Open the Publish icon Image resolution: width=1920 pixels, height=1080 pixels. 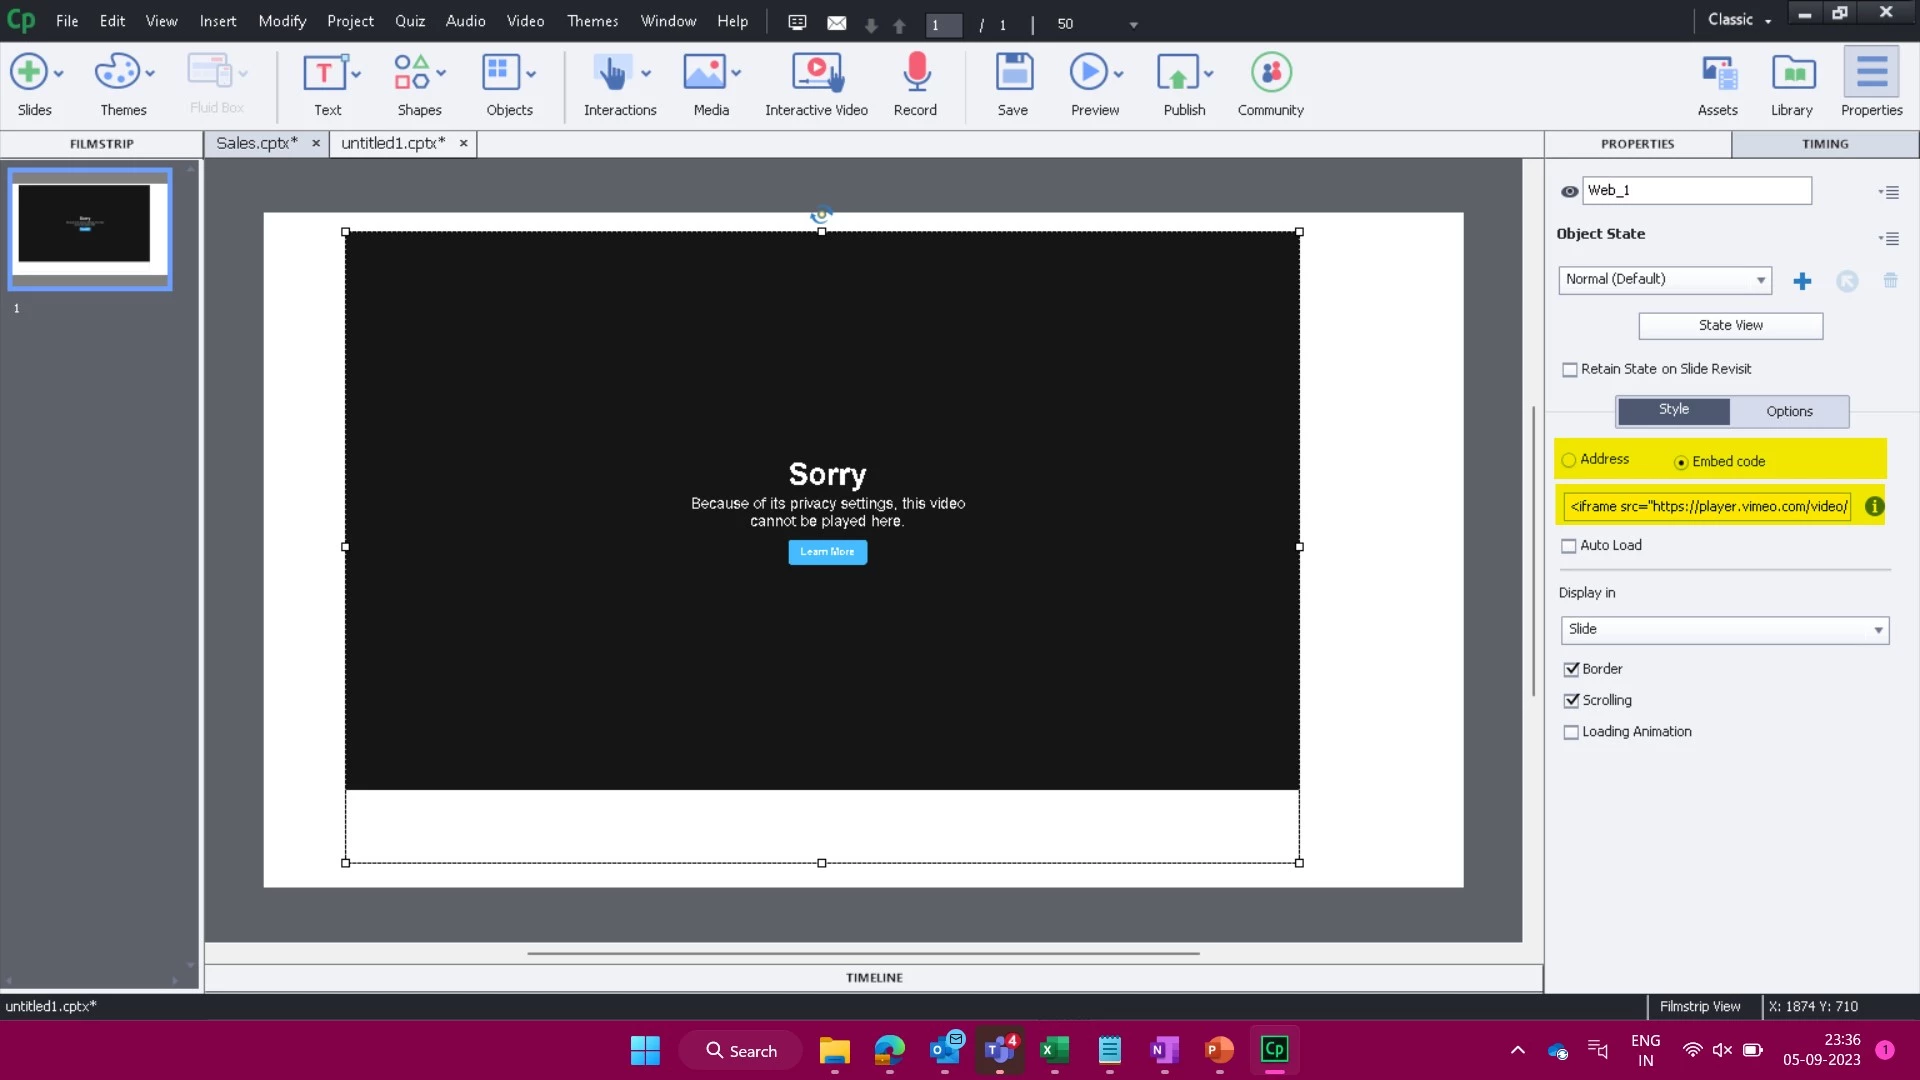click(x=1177, y=73)
